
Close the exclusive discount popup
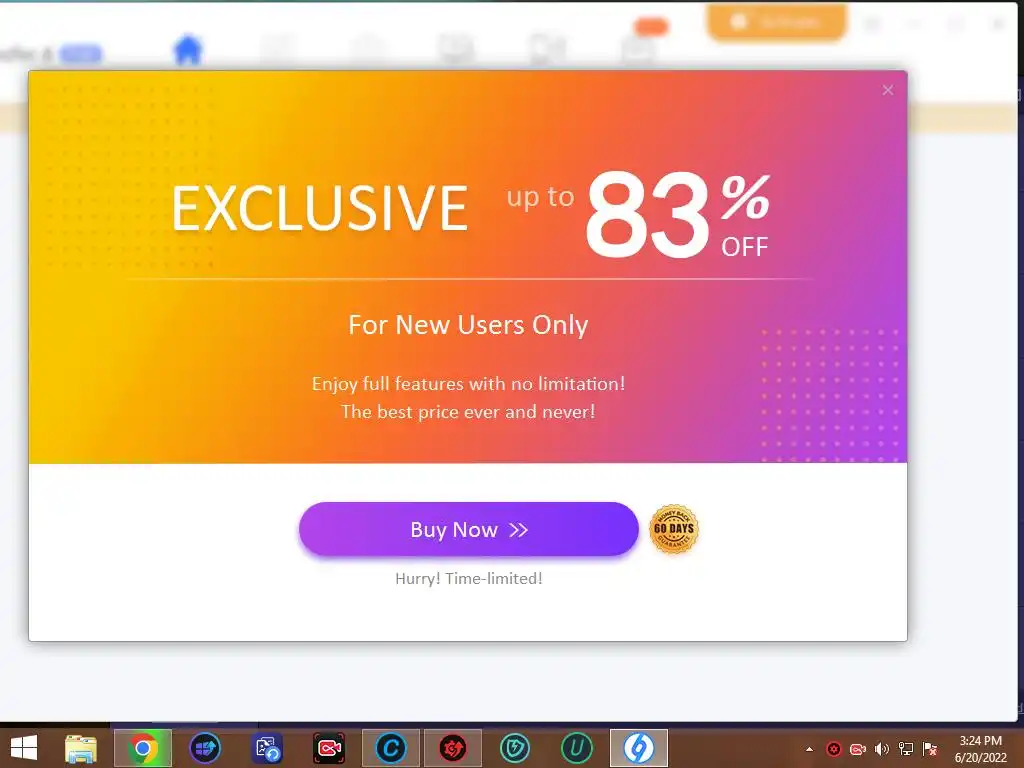pos(888,90)
